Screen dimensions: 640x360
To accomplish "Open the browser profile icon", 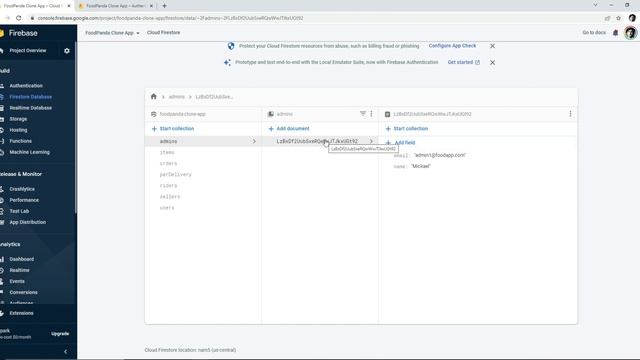I will tap(632, 18).
